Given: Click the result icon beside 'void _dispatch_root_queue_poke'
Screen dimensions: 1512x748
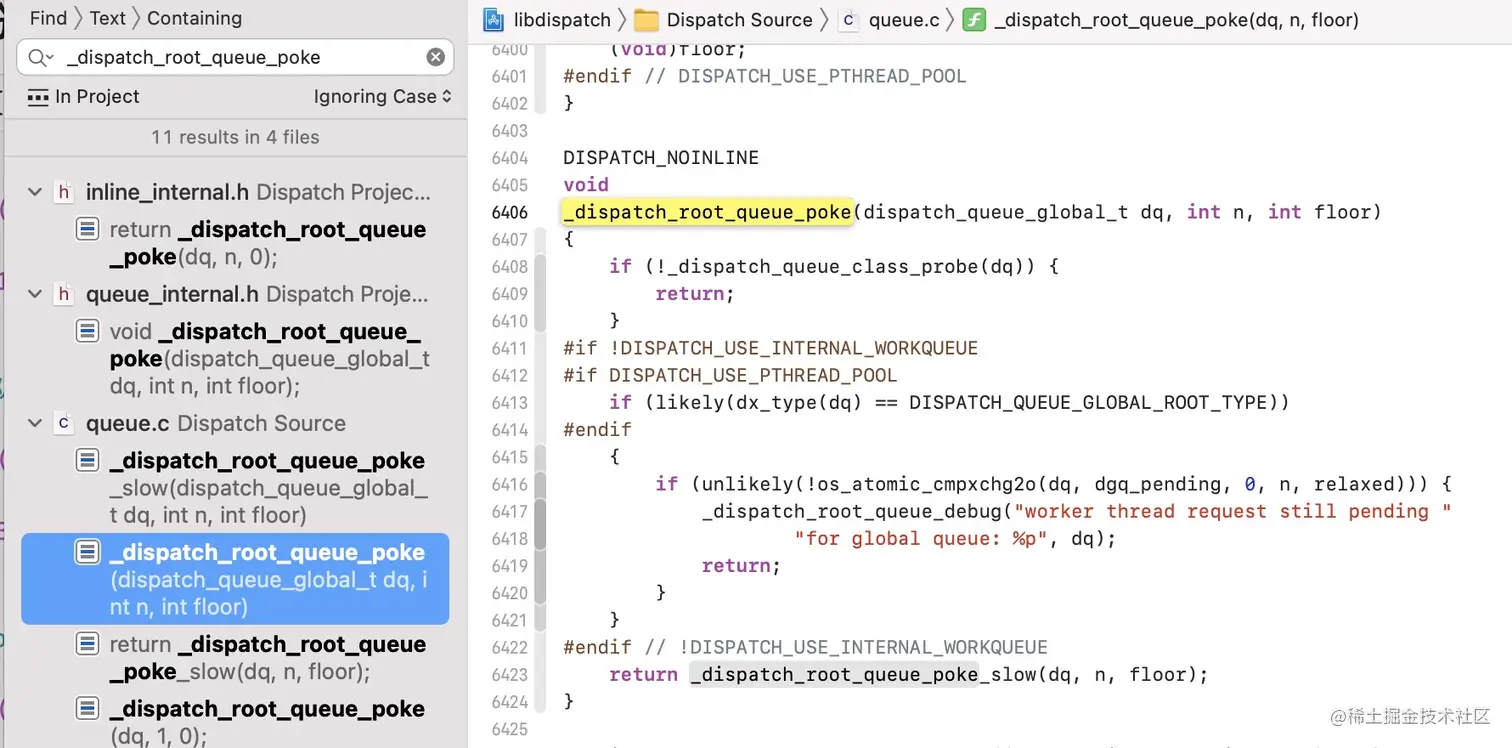Looking at the screenshot, I should [88, 332].
